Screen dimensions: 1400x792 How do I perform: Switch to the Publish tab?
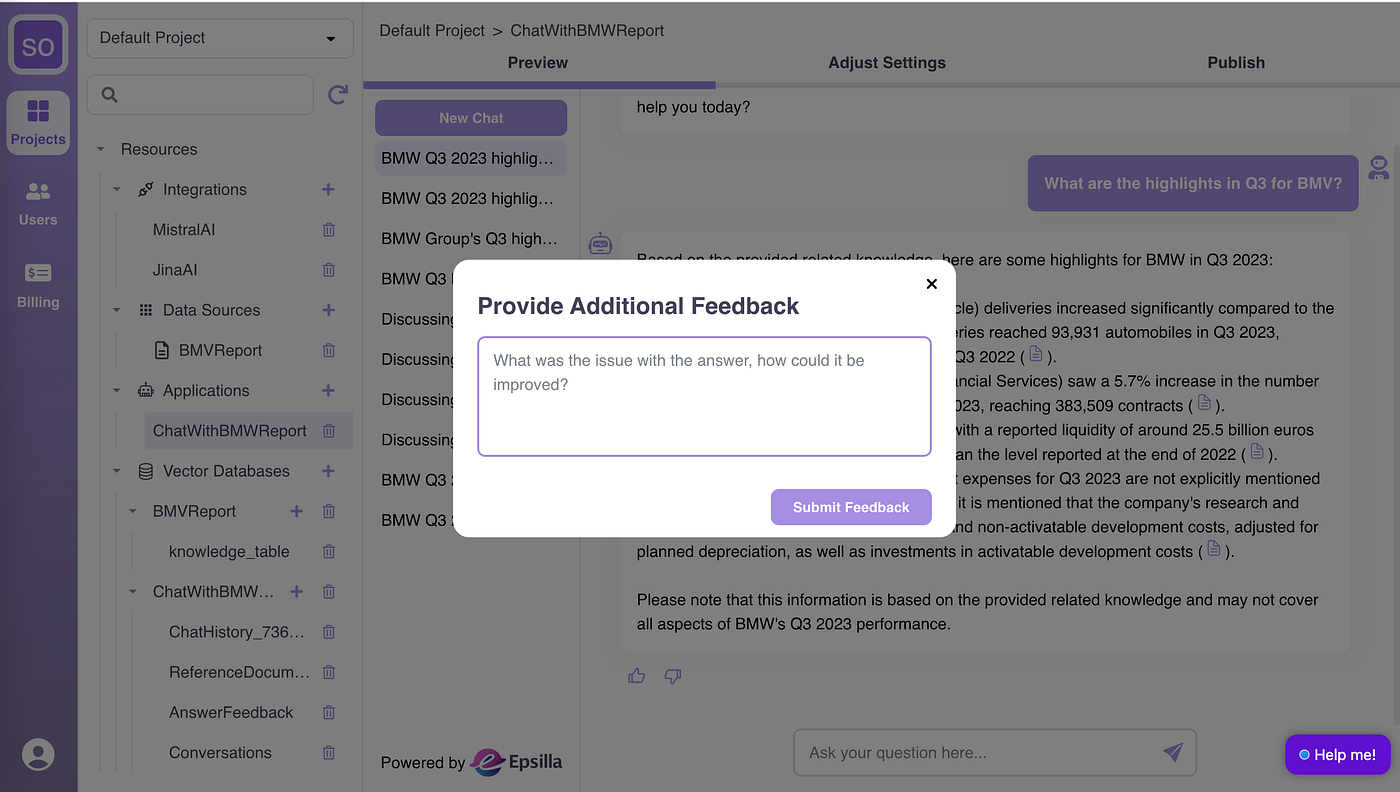1236,62
